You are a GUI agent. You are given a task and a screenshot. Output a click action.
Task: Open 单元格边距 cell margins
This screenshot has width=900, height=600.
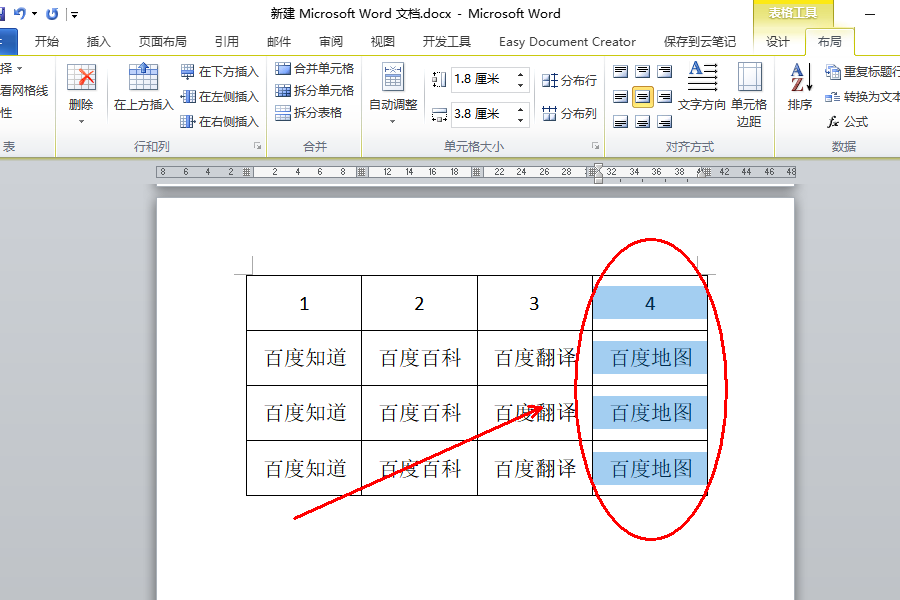[749, 95]
